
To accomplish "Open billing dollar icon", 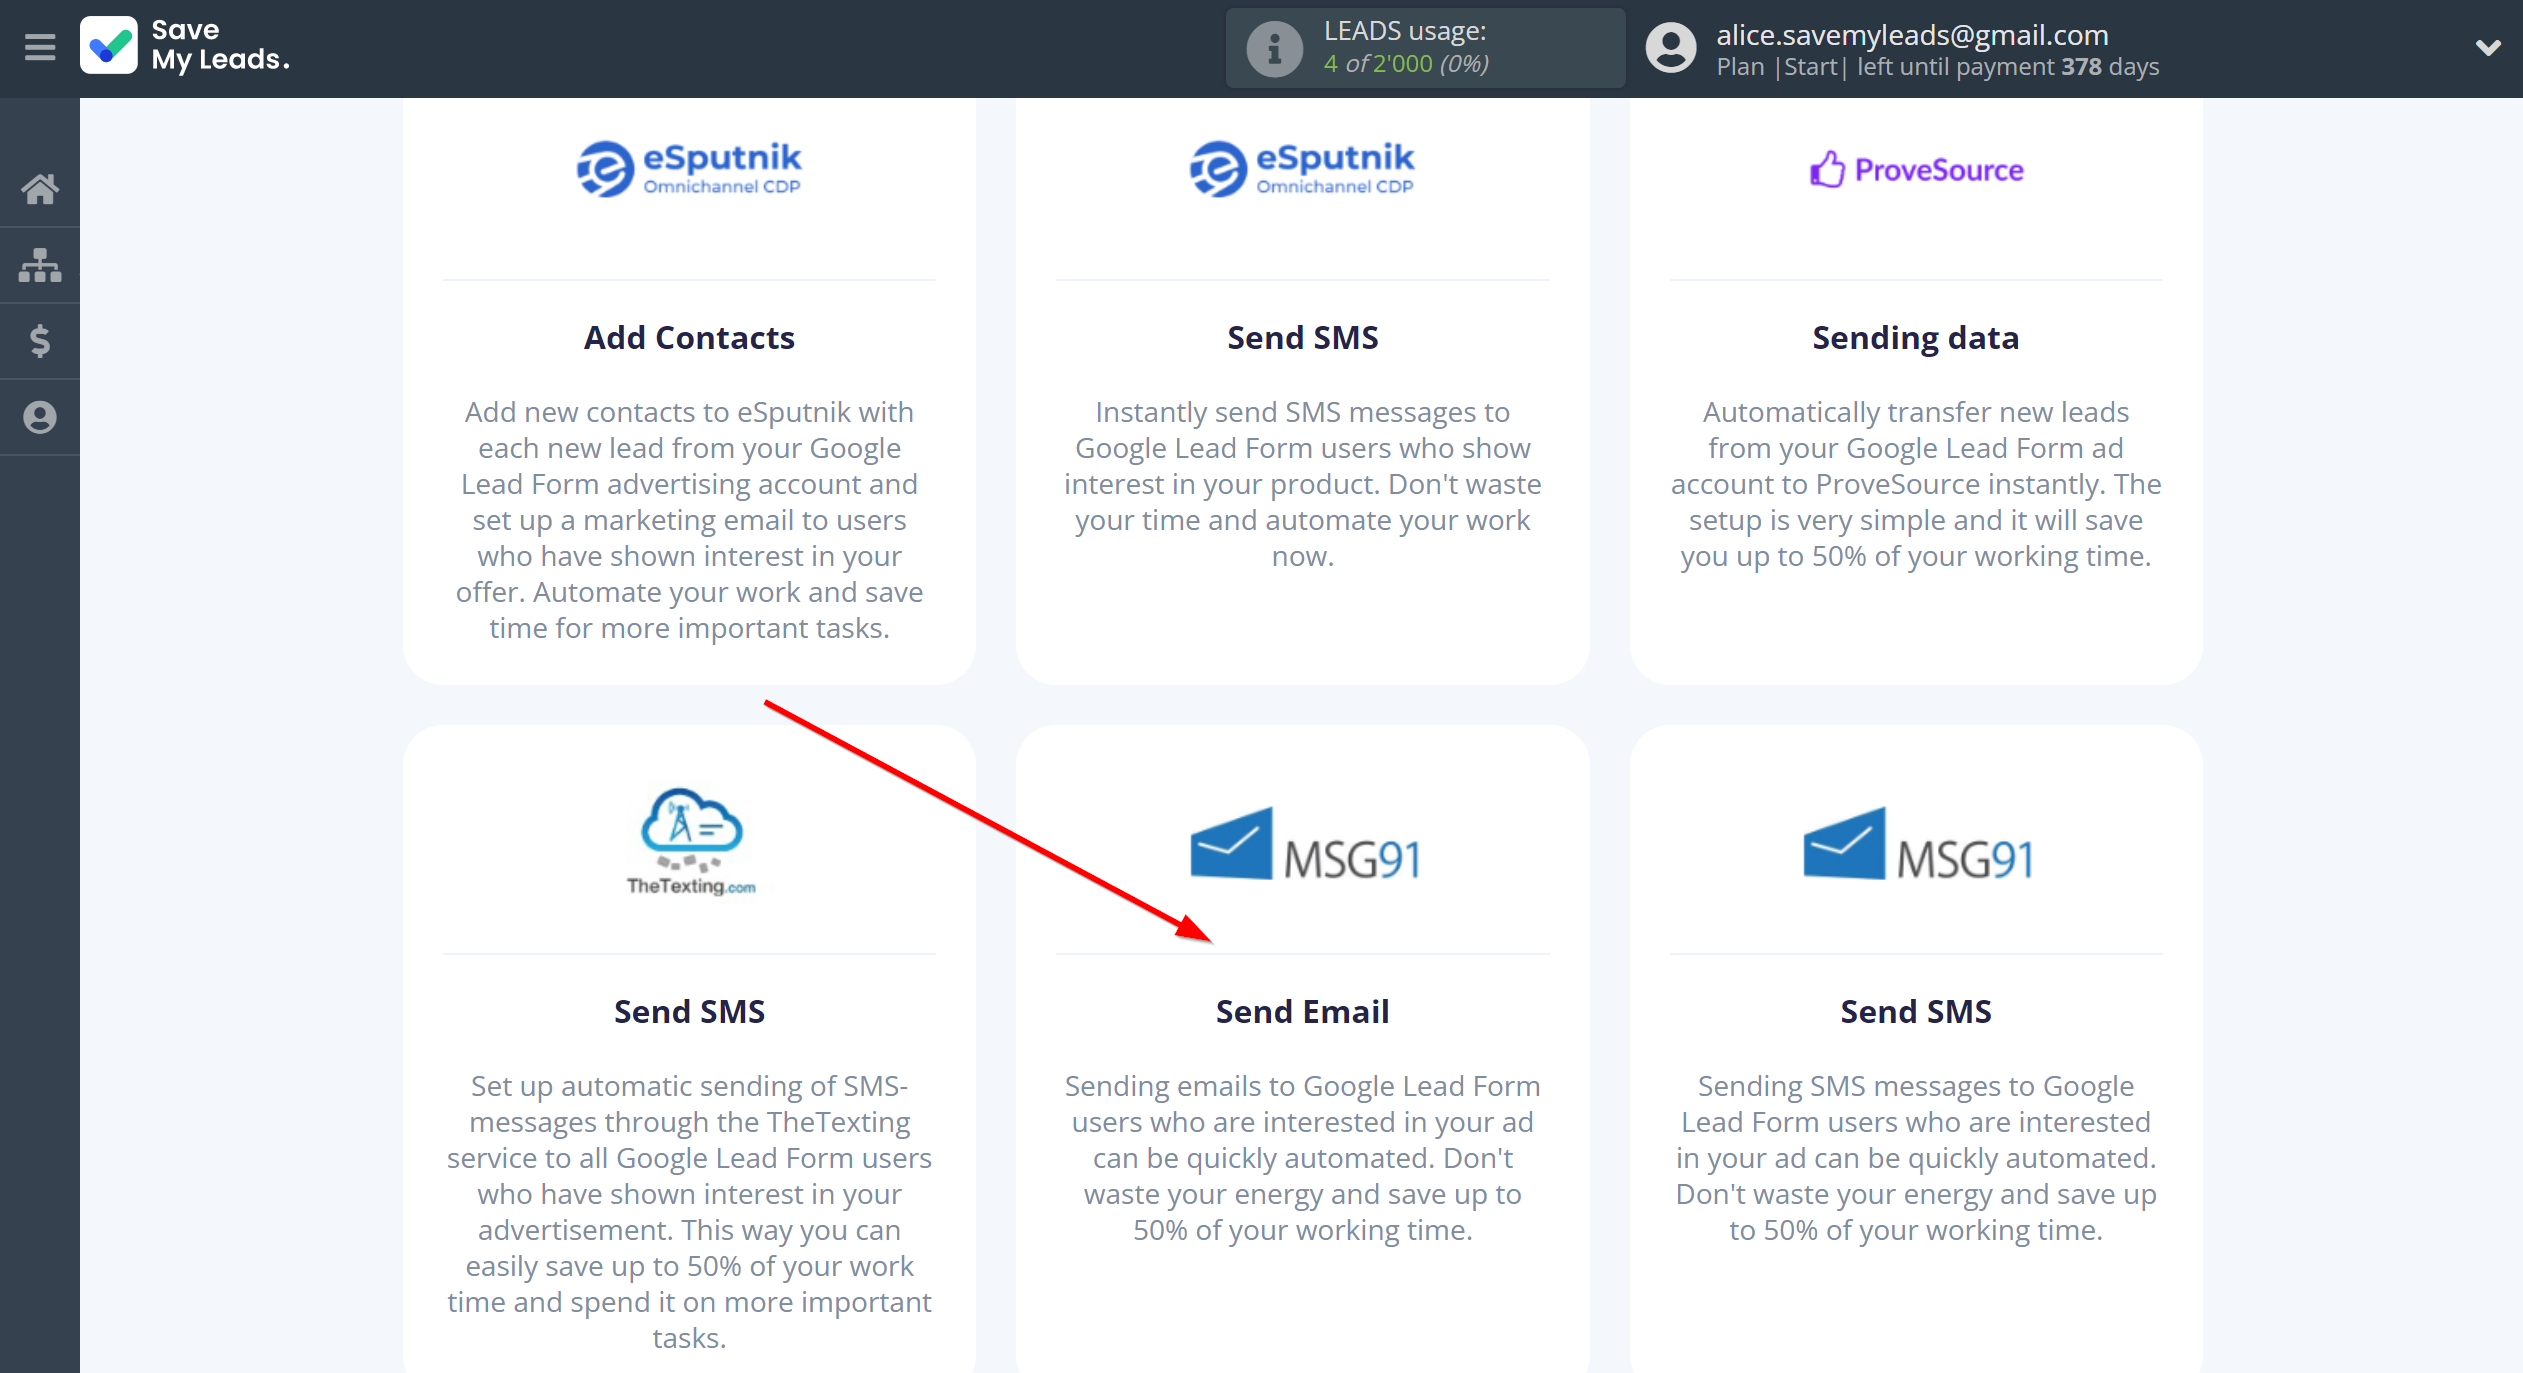I will pos(40,341).
